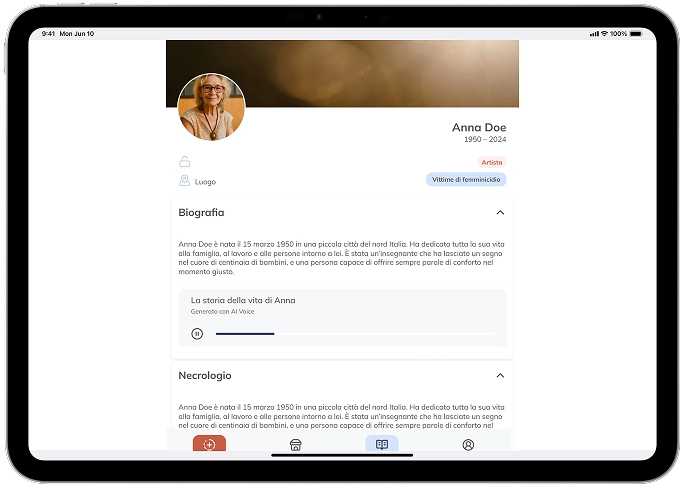685x488 pixels.
Task: Select the open book icon tab
Action: (382, 444)
